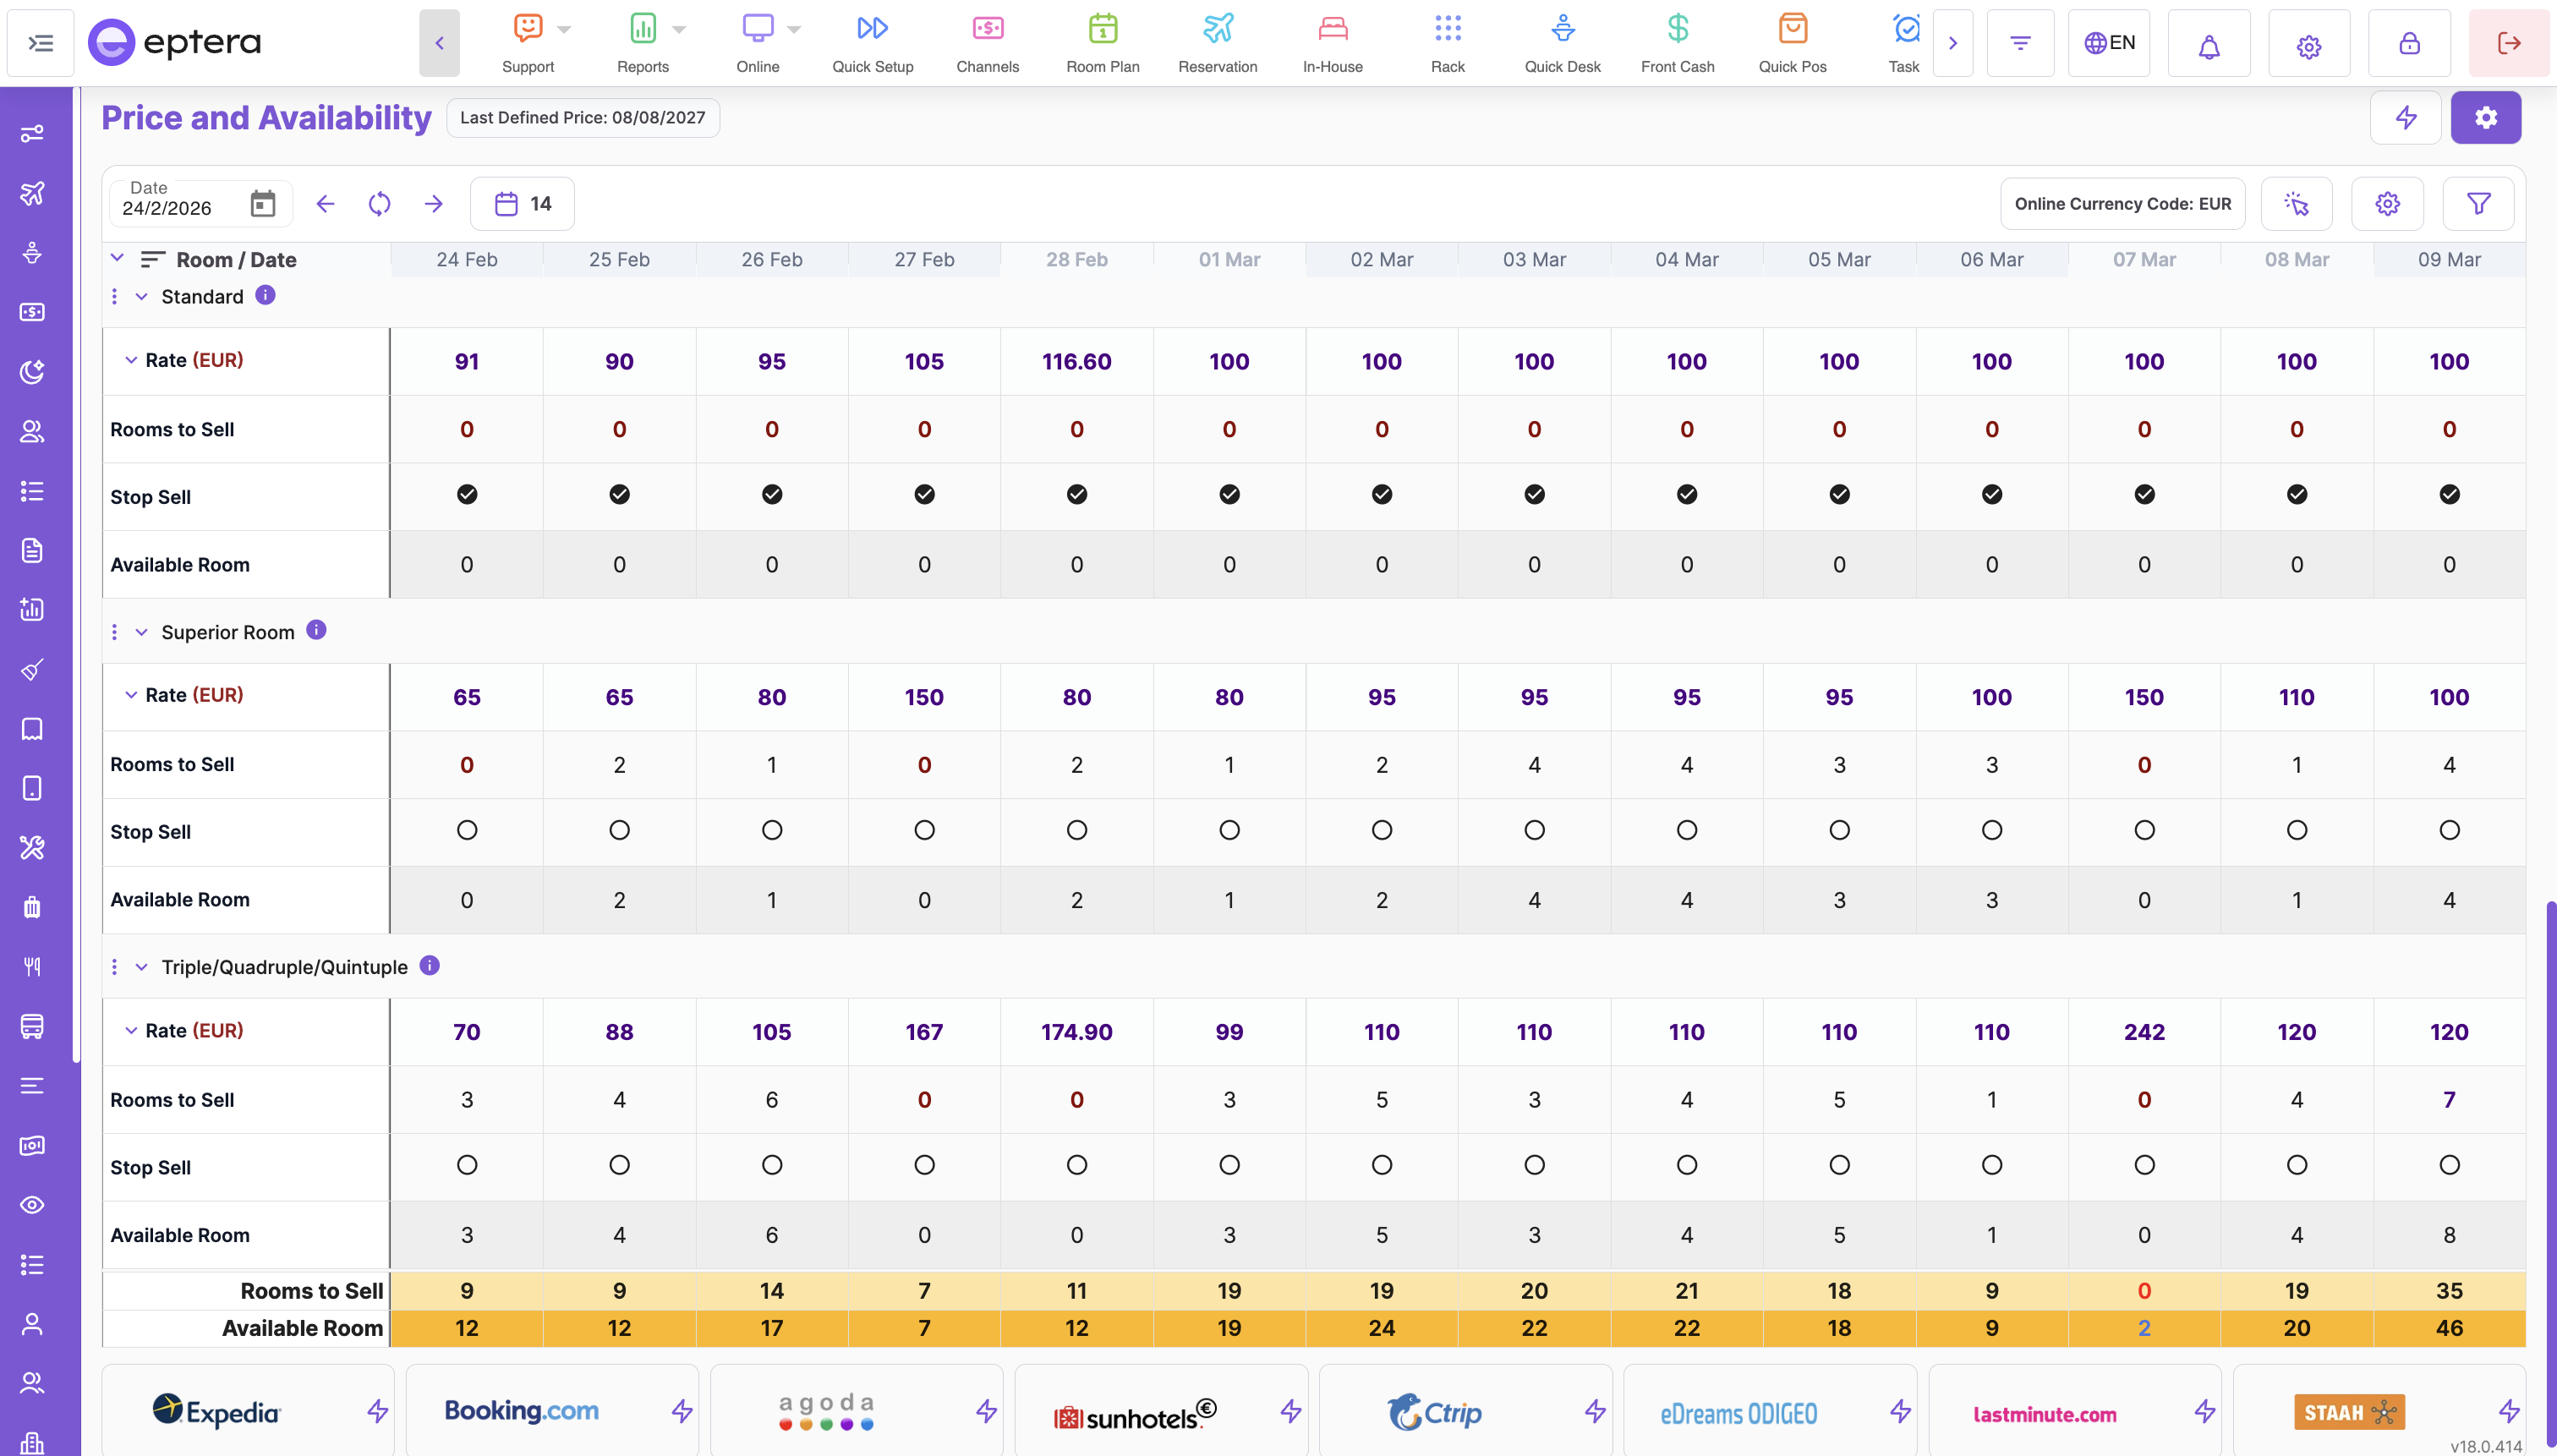Click Online Currency Code EUR button
Image resolution: width=2557 pixels, height=1456 pixels.
[x=2122, y=204]
